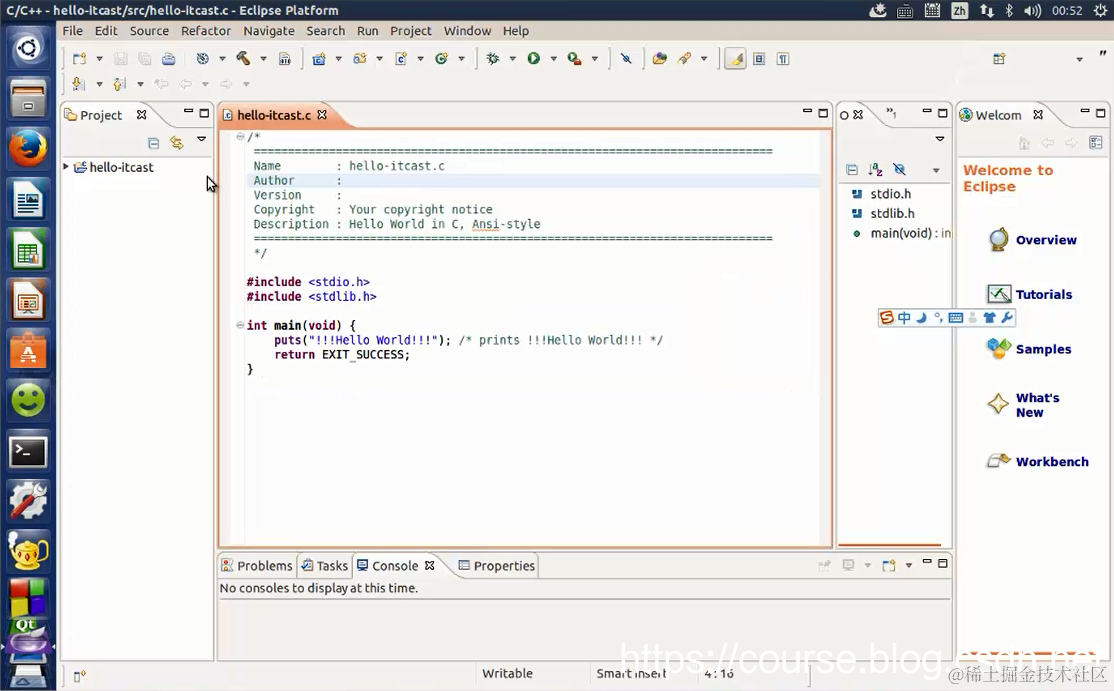Open What's New link in Welcome

tap(1023, 405)
